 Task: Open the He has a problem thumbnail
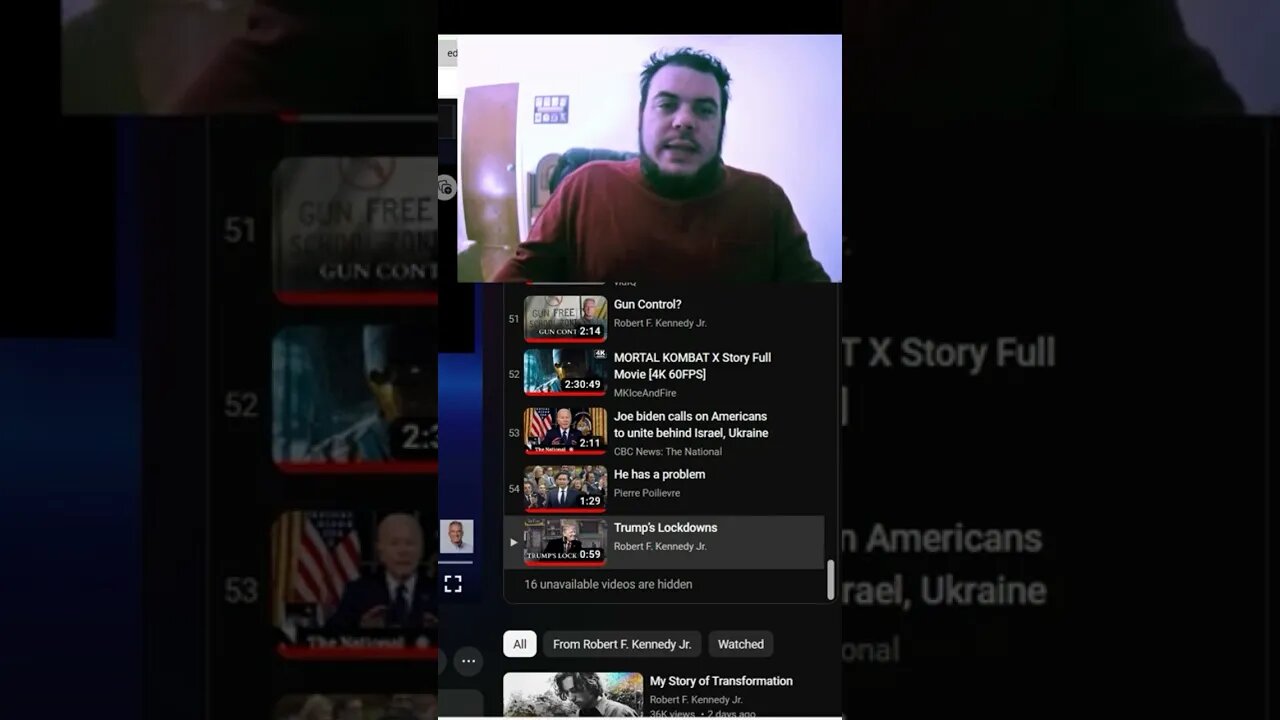[x=565, y=489]
